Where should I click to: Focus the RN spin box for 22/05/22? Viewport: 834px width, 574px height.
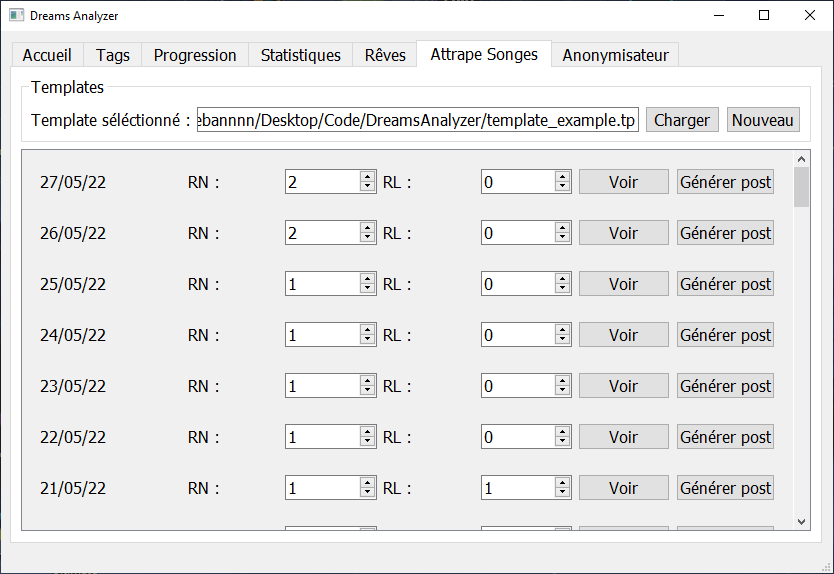322,437
